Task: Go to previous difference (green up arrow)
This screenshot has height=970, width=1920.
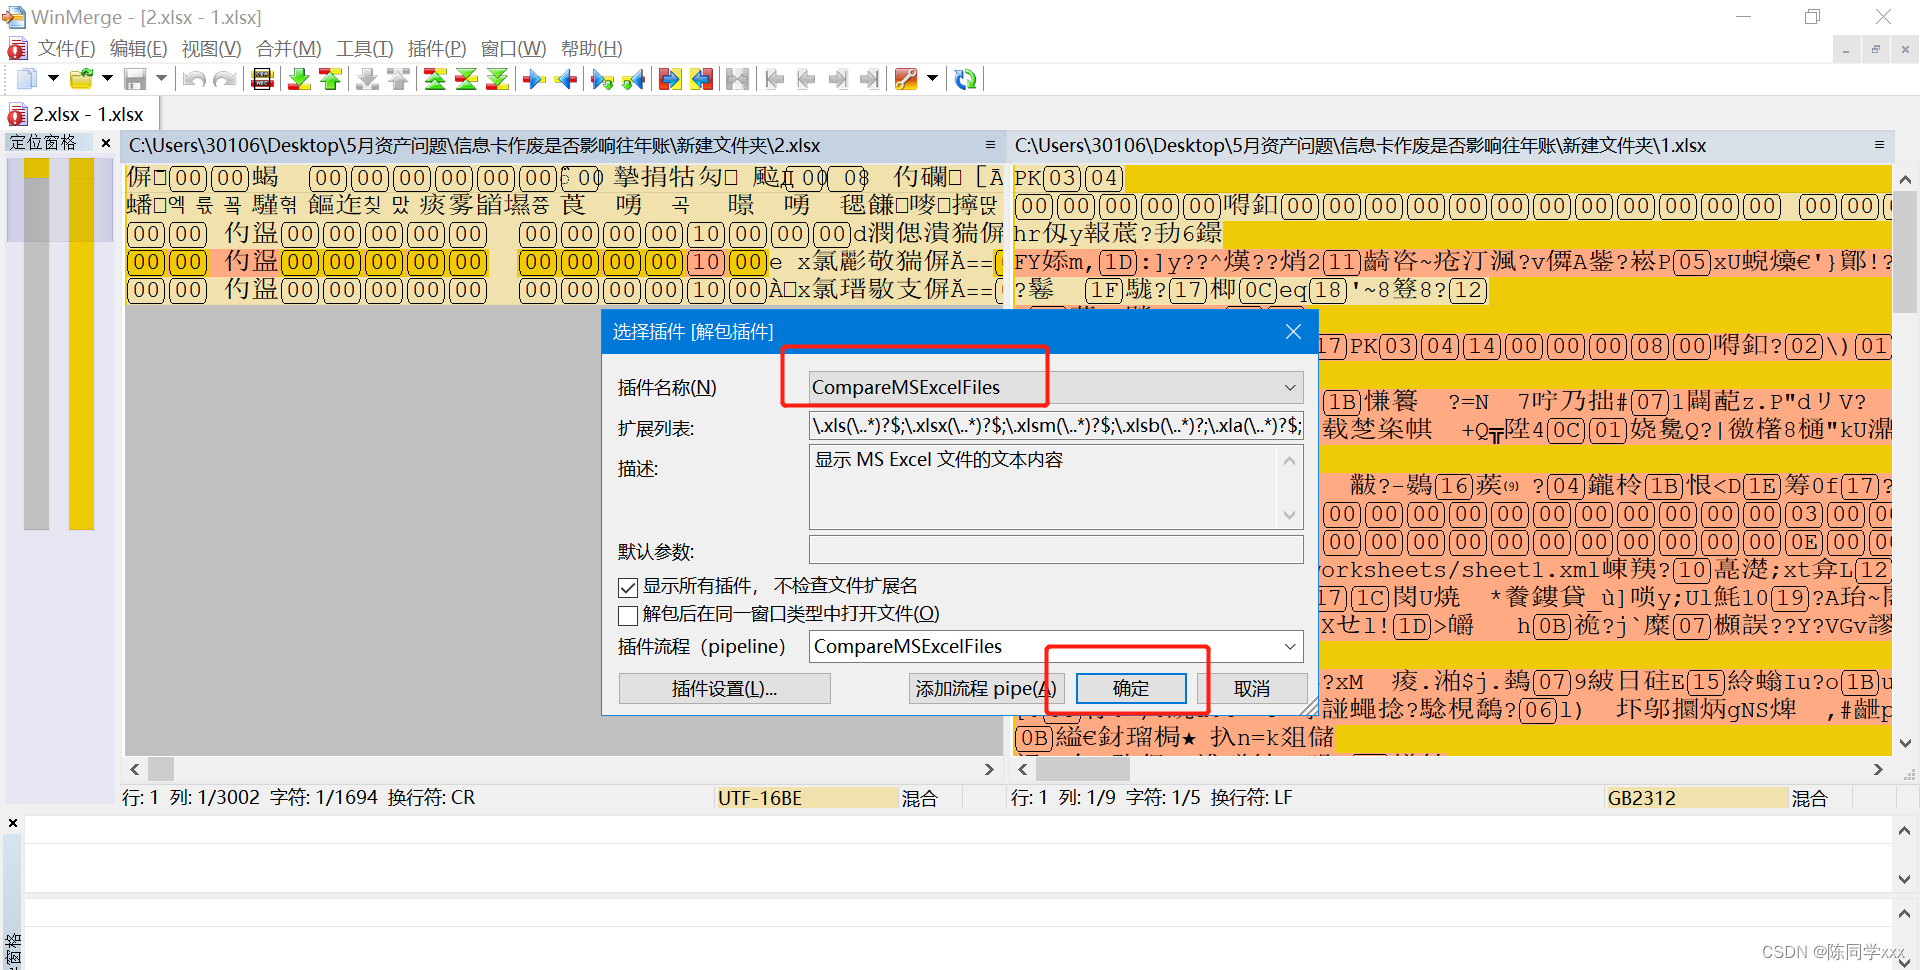Action: point(330,79)
